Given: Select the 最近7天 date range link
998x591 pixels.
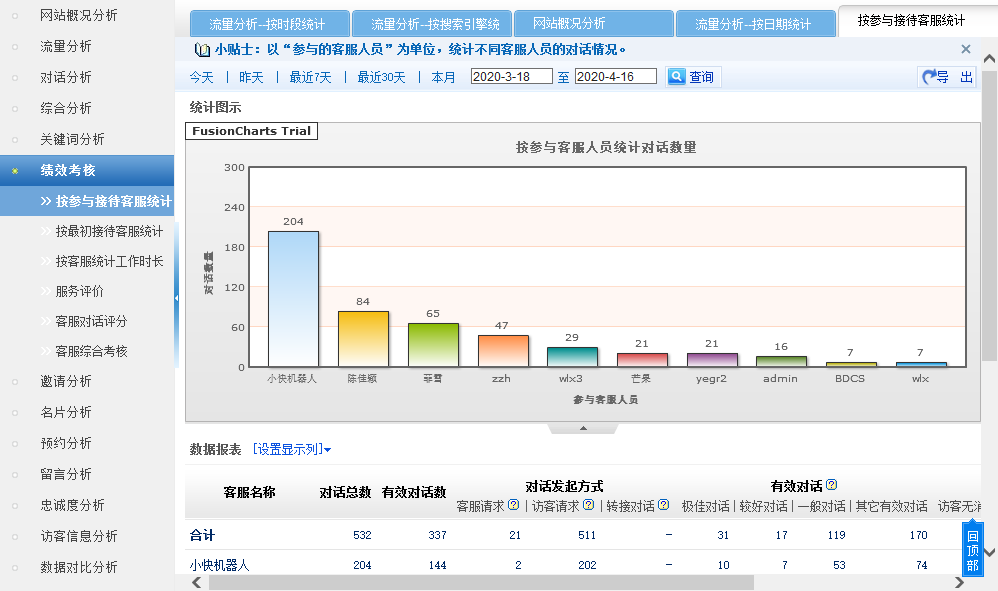Looking at the screenshot, I should coord(310,77).
